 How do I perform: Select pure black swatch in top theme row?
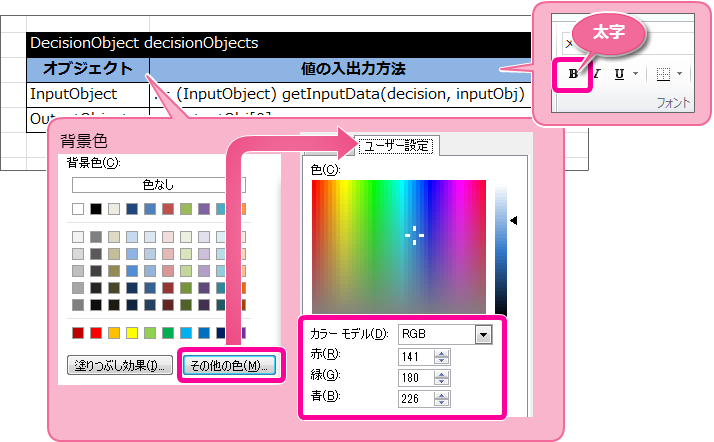point(96,209)
